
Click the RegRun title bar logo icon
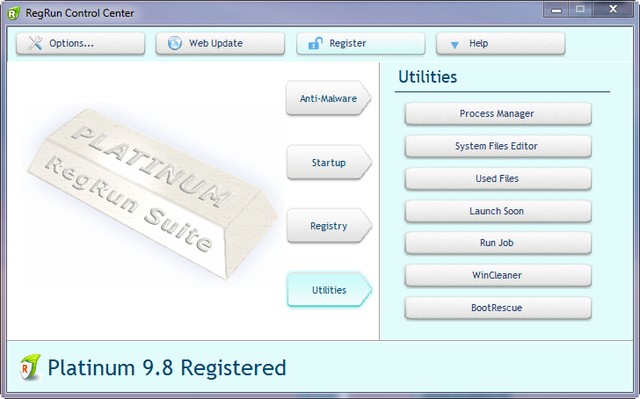[x=13, y=13]
